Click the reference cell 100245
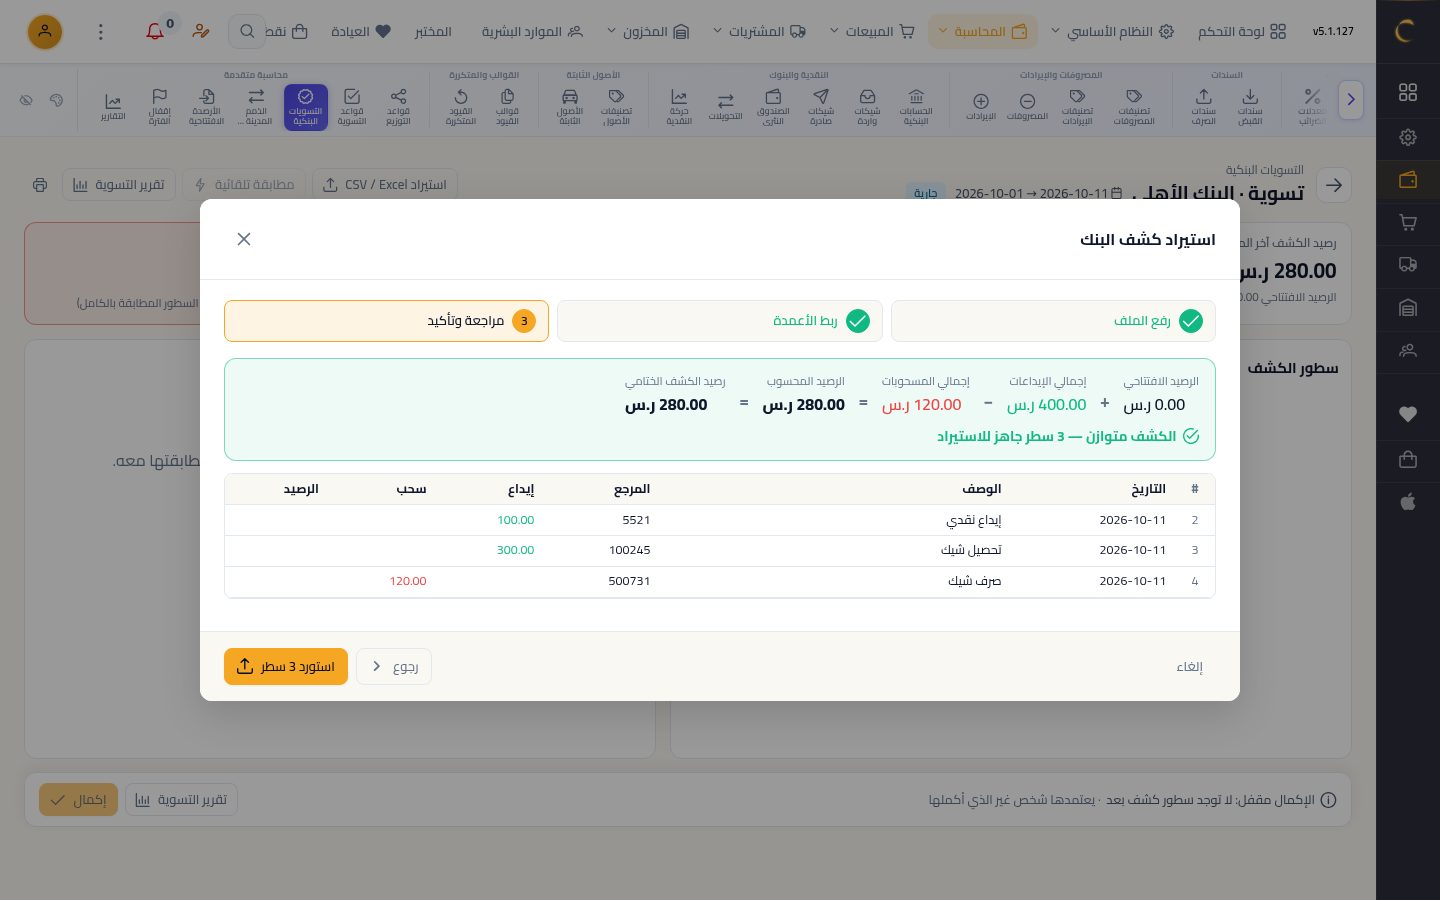Screen dimensions: 1440x900 point(629,550)
